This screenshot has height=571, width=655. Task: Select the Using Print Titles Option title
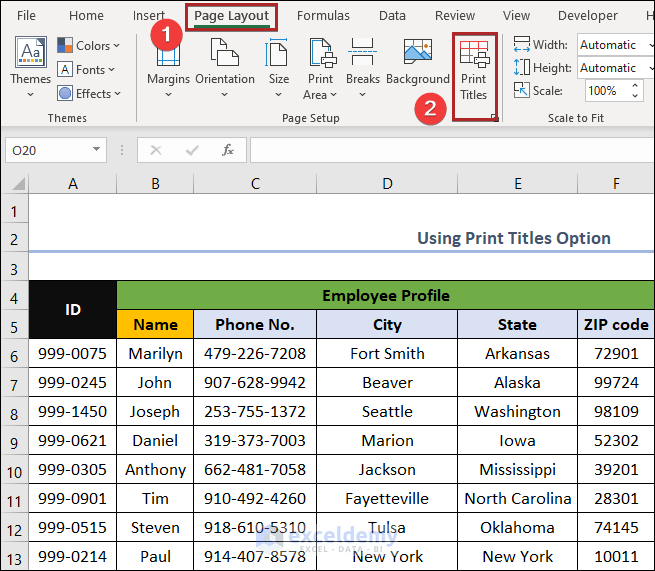pyautogui.click(x=514, y=238)
